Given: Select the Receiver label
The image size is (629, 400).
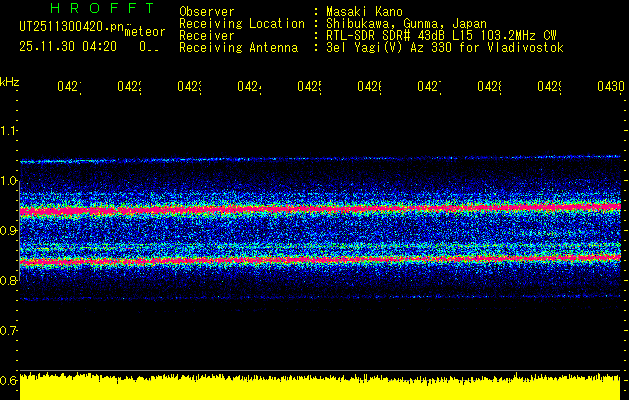Looking at the screenshot, I should click(207, 36).
